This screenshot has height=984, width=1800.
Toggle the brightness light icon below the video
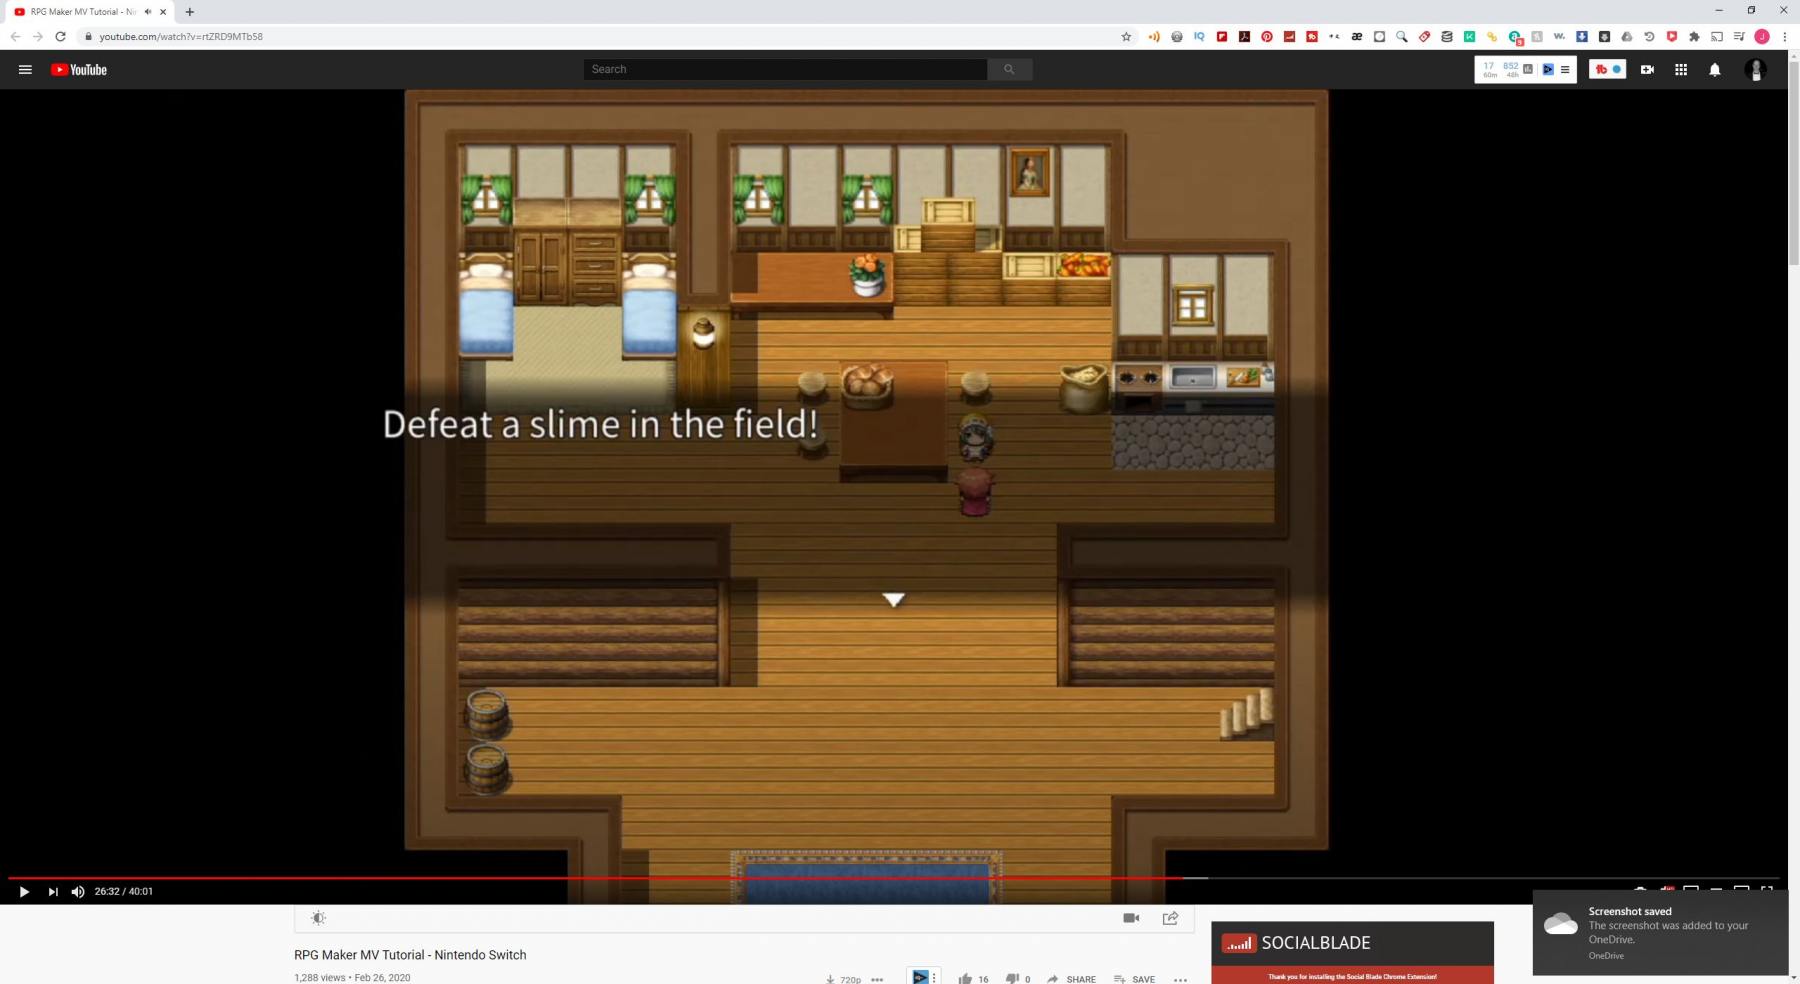(318, 918)
